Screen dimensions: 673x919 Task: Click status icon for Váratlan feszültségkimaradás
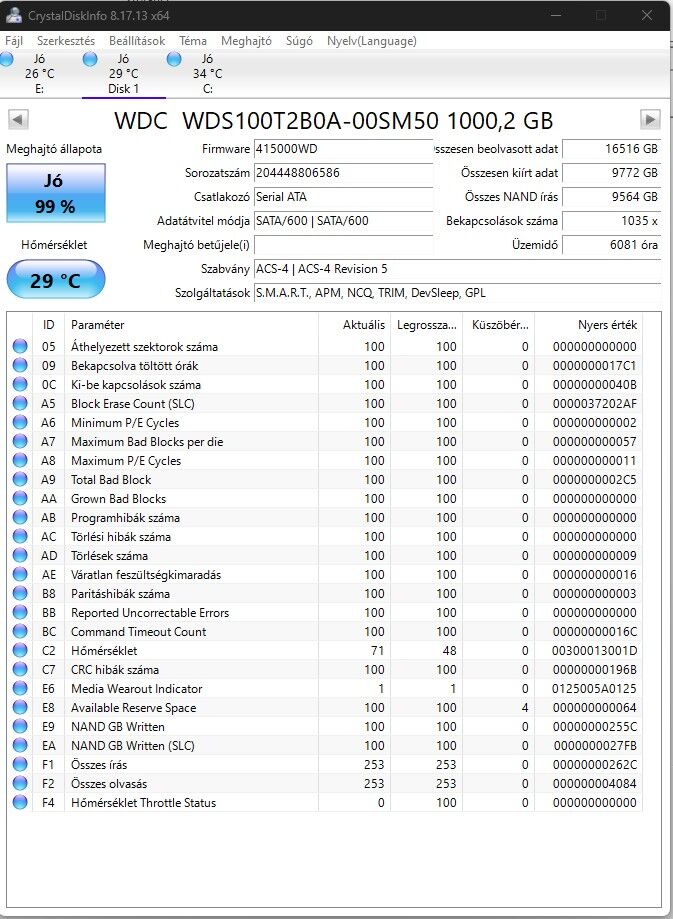(x=20, y=574)
